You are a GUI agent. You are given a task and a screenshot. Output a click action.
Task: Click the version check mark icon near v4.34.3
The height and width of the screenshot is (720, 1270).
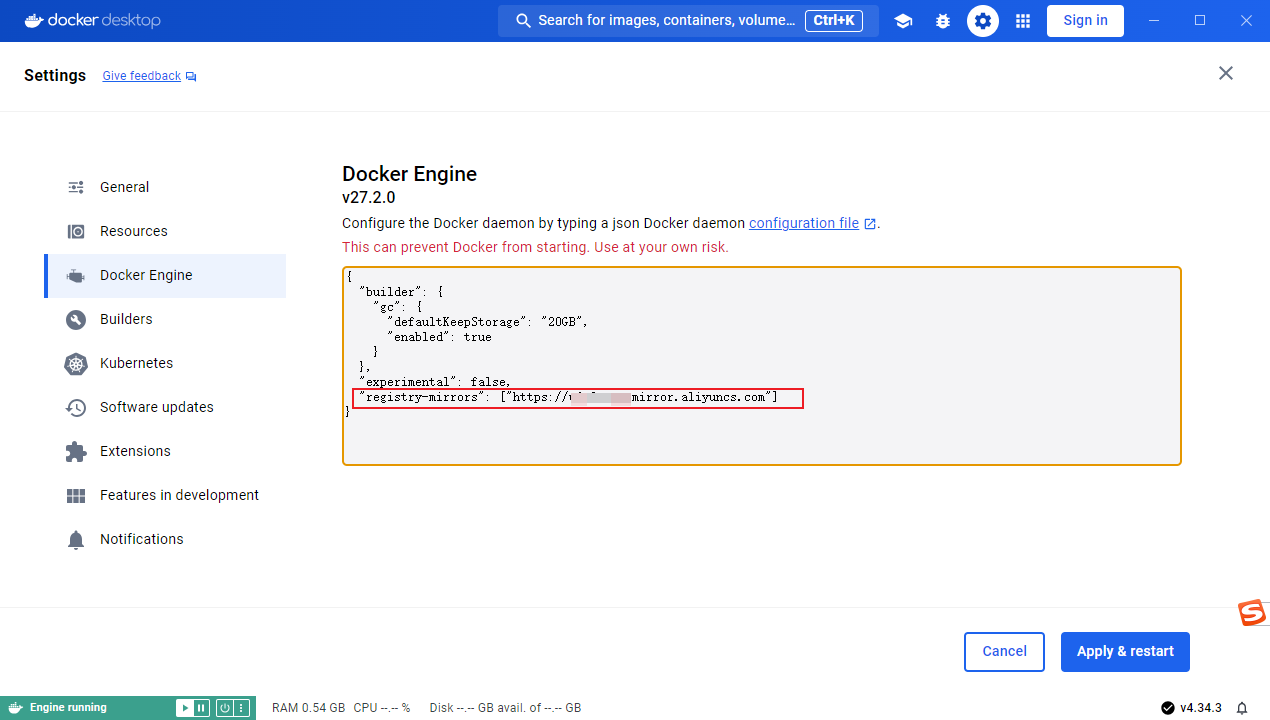(x=1168, y=708)
